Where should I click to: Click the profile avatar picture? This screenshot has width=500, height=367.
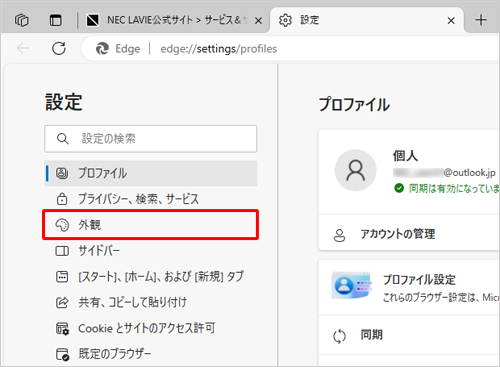point(356,170)
